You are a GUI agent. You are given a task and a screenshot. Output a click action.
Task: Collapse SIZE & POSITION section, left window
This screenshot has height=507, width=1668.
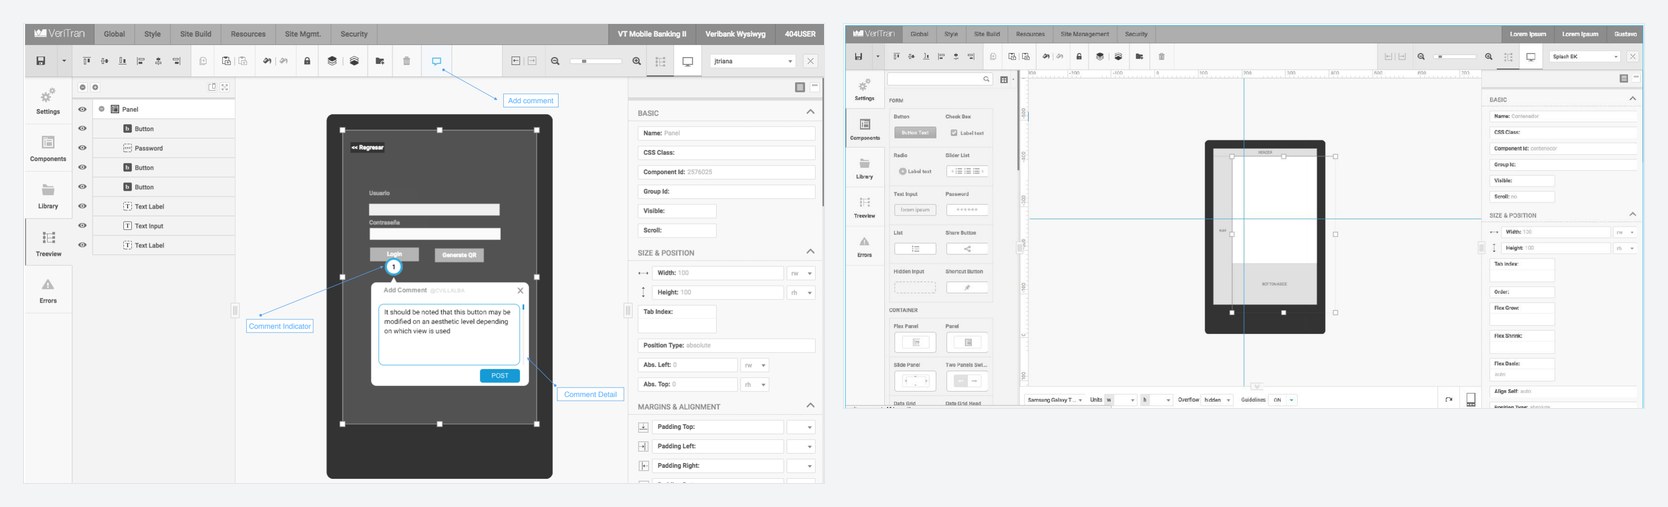click(x=810, y=252)
